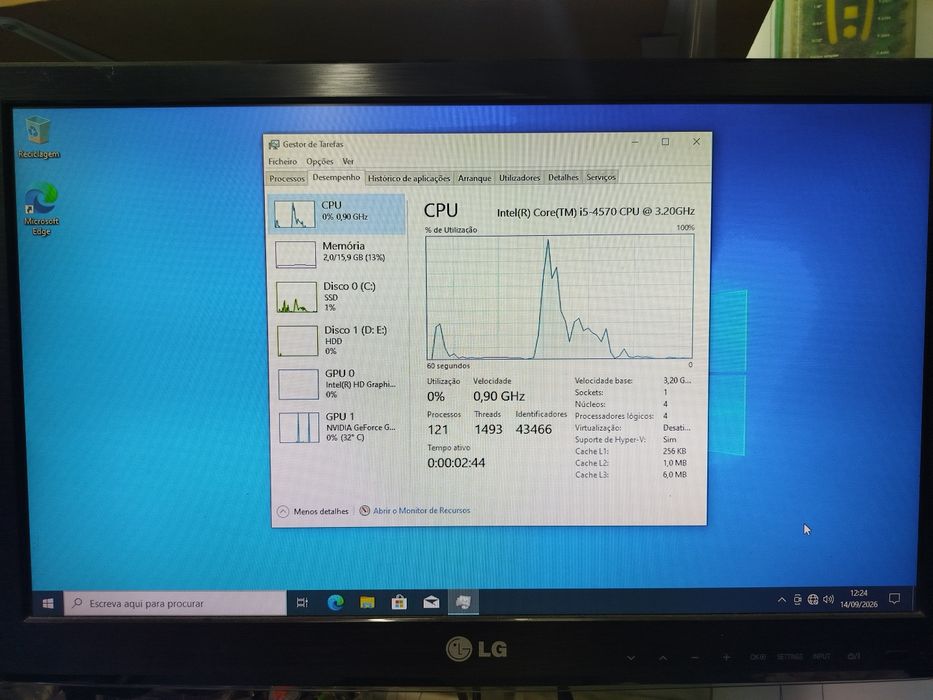This screenshot has width=933, height=700.
Task: Open File Explorer from the taskbar
Action: pos(367,602)
